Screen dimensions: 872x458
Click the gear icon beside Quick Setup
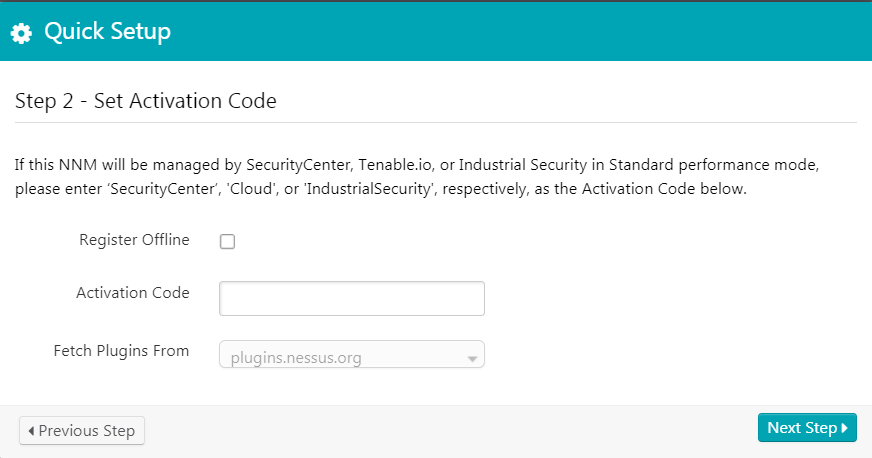click(21, 33)
